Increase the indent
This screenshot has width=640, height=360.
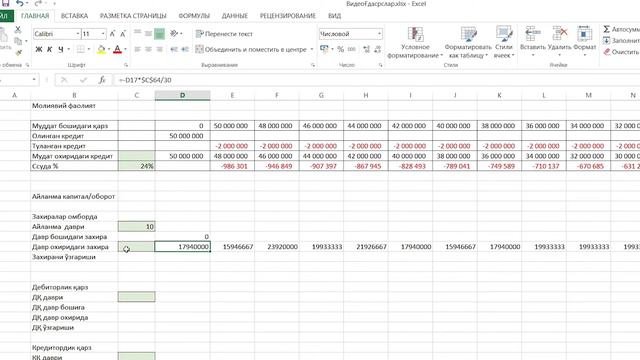[x=185, y=49]
